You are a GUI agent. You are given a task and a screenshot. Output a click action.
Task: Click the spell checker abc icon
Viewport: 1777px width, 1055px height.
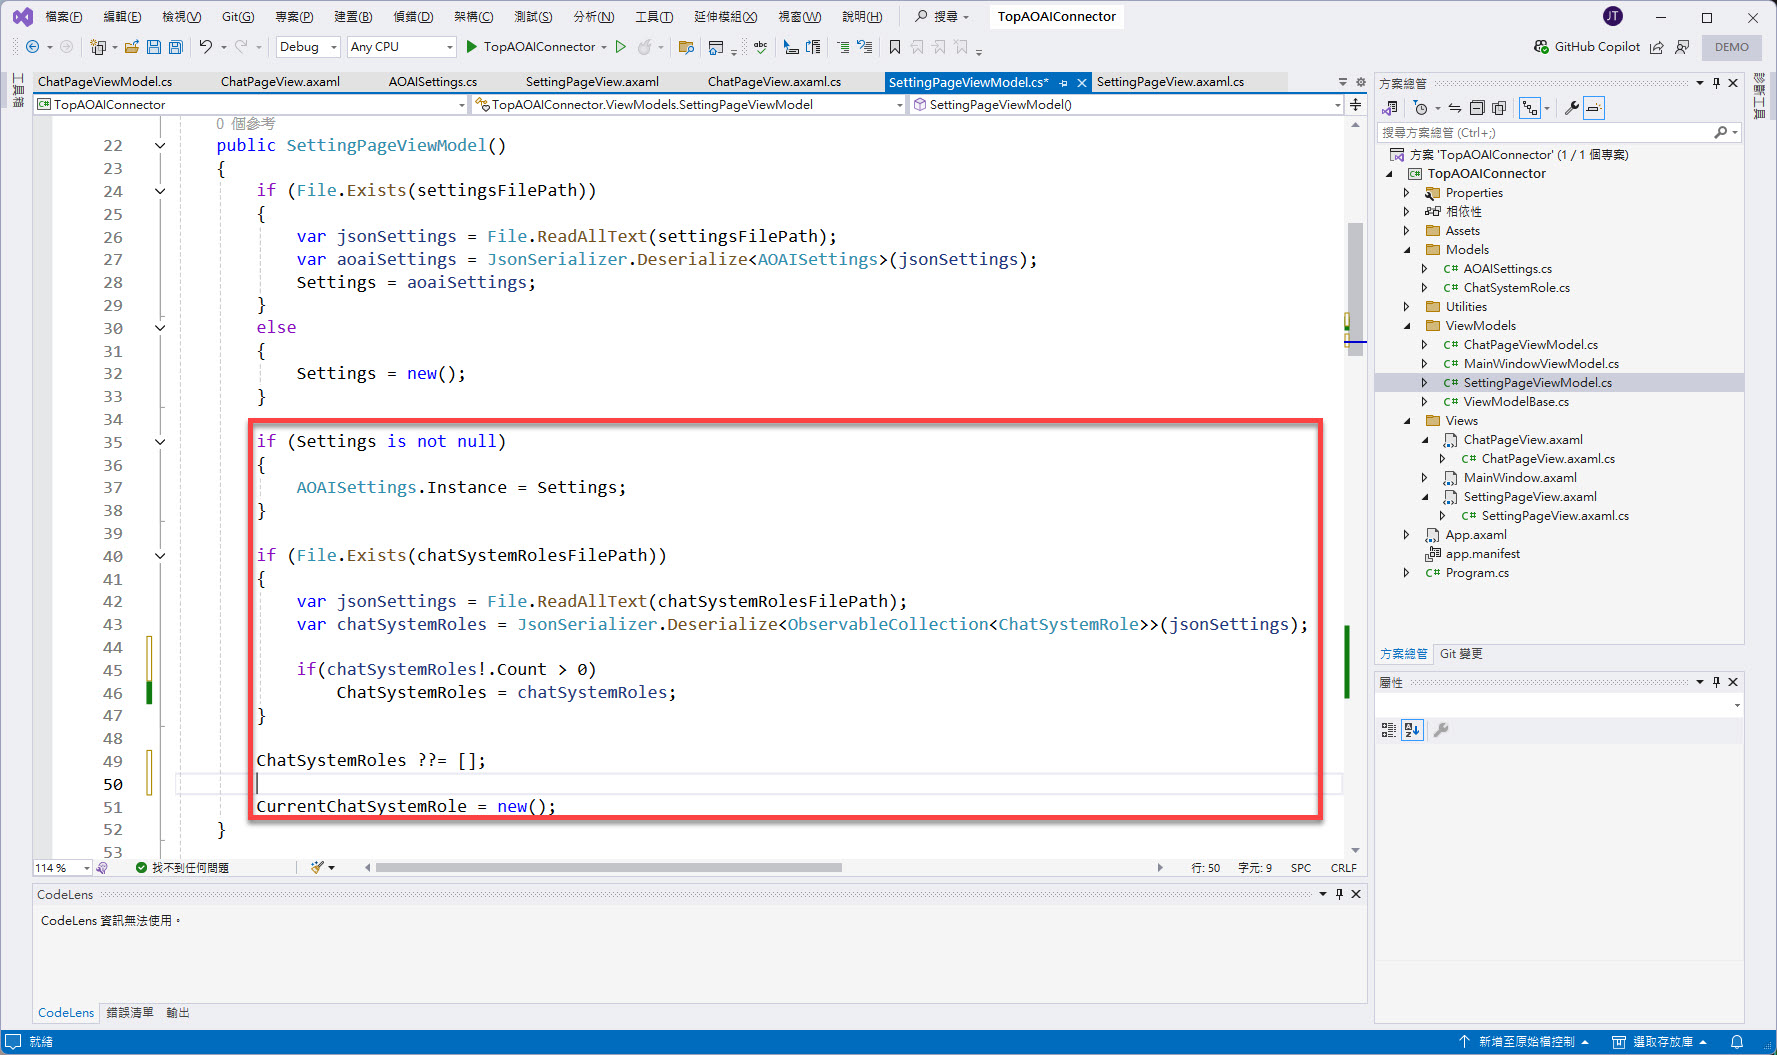click(761, 47)
